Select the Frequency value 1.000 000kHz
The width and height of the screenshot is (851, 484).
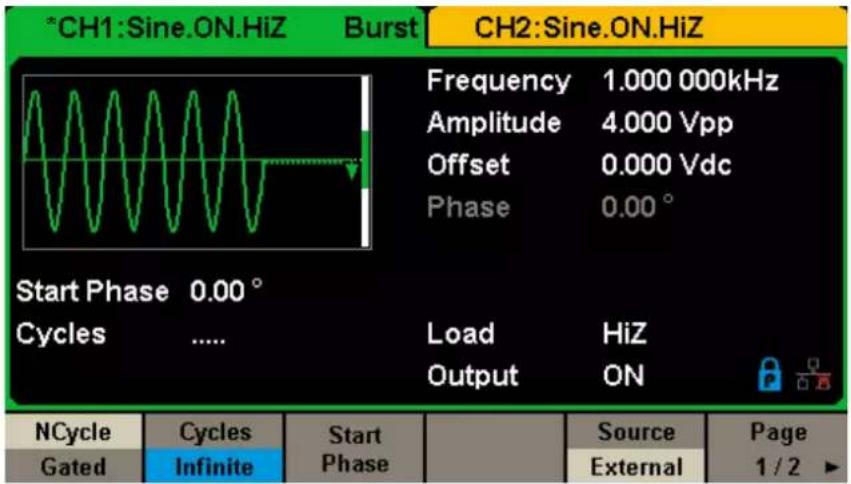click(x=690, y=81)
